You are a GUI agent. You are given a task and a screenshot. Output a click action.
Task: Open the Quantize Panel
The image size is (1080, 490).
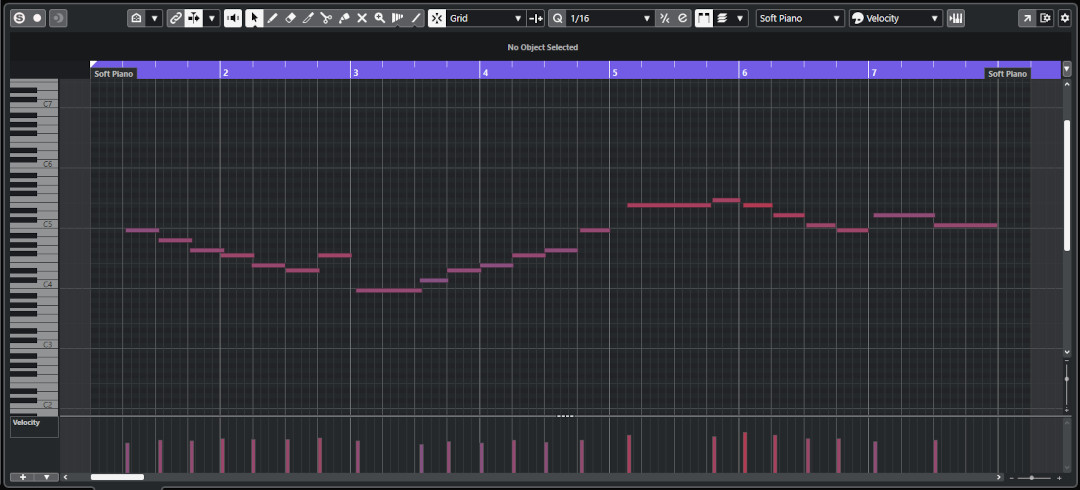[683, 19]
